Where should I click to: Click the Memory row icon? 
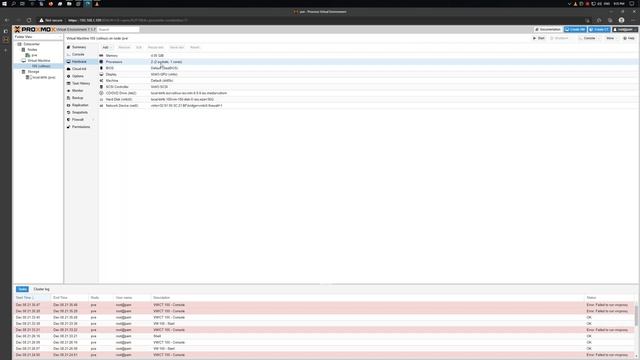click(101, 56)
